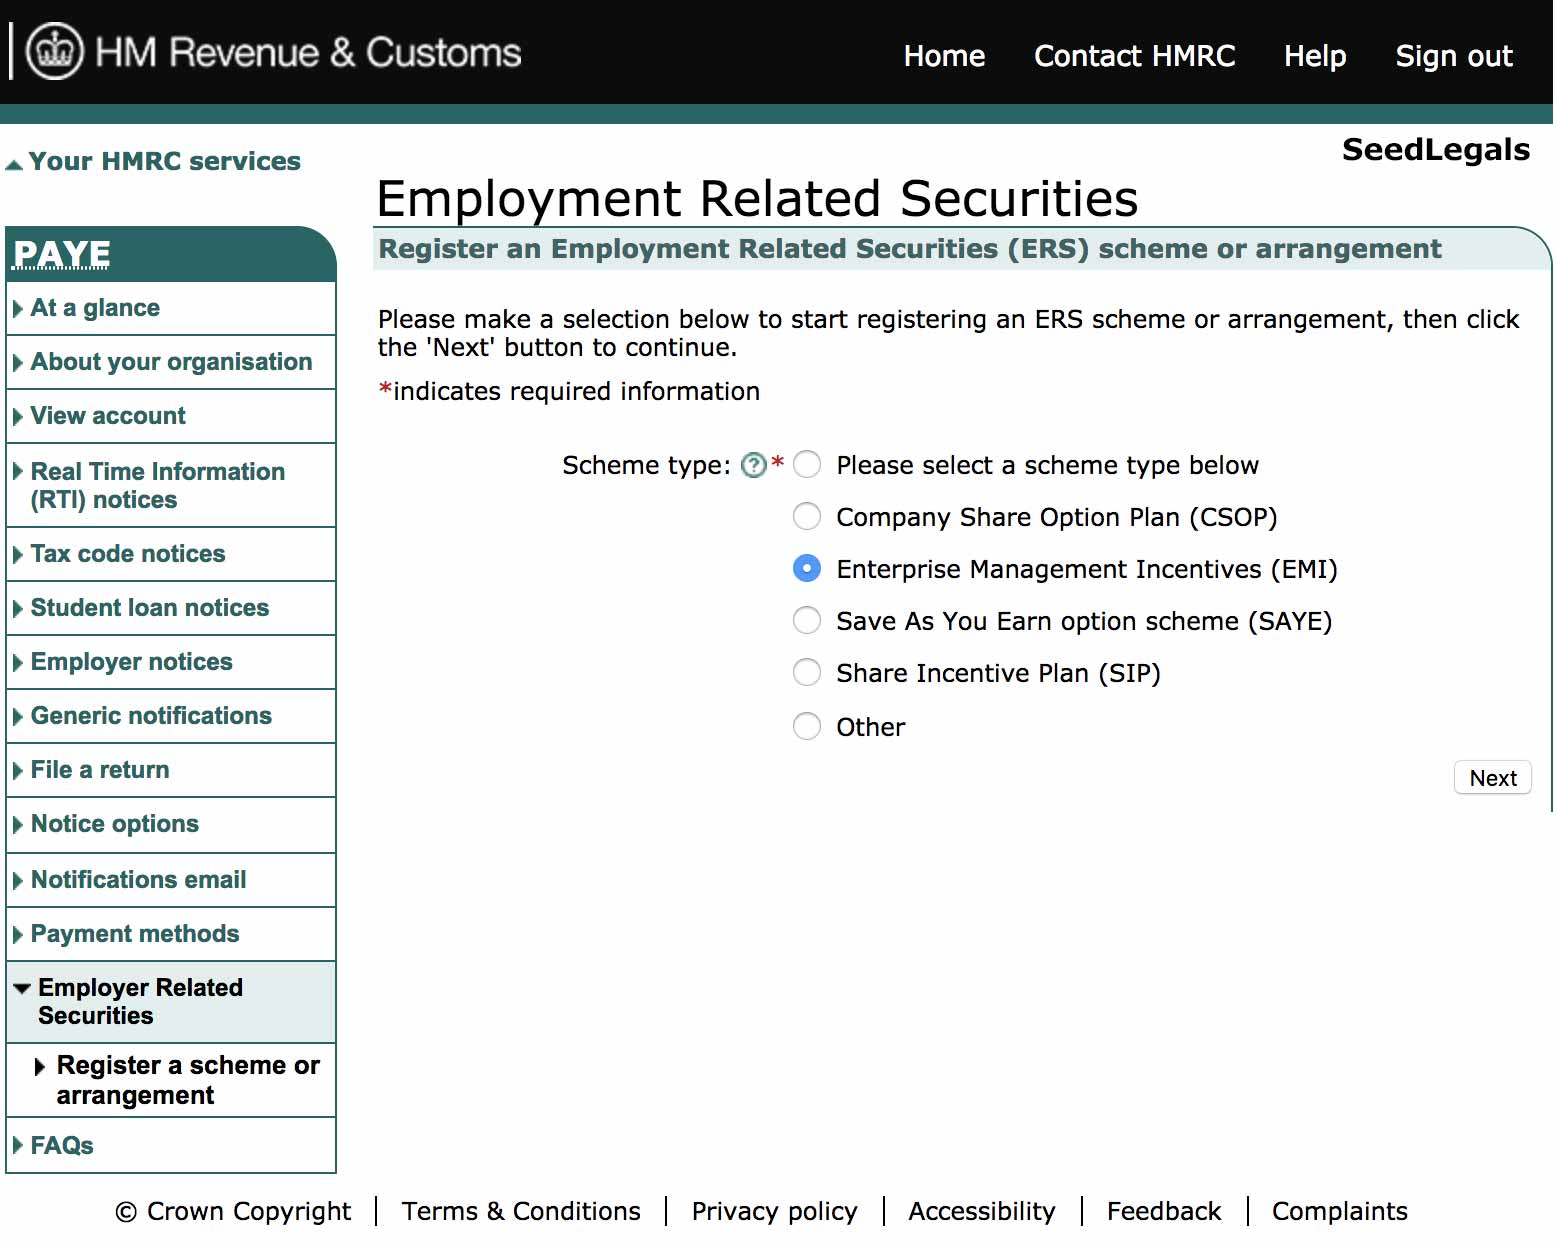Open Register a scheme or arrangement
The width and height of the screenshot is (1556, 1243).
click(x=188, y=1080)
